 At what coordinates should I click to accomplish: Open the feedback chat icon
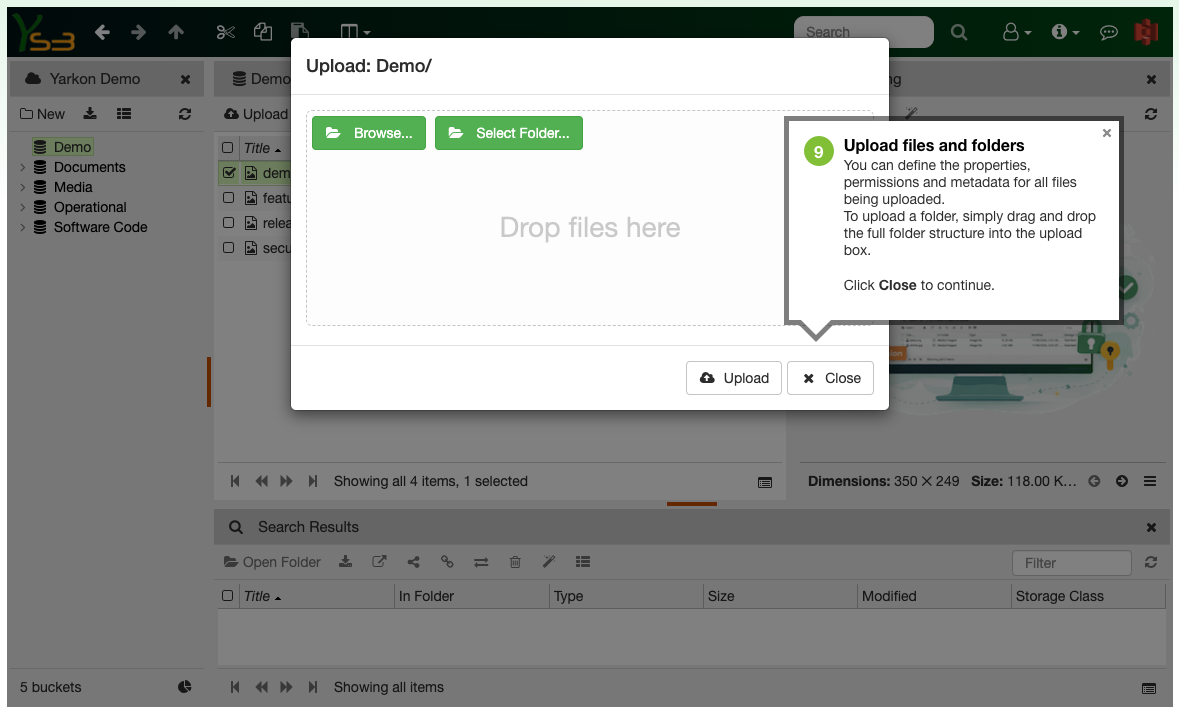pos(1108,31)
